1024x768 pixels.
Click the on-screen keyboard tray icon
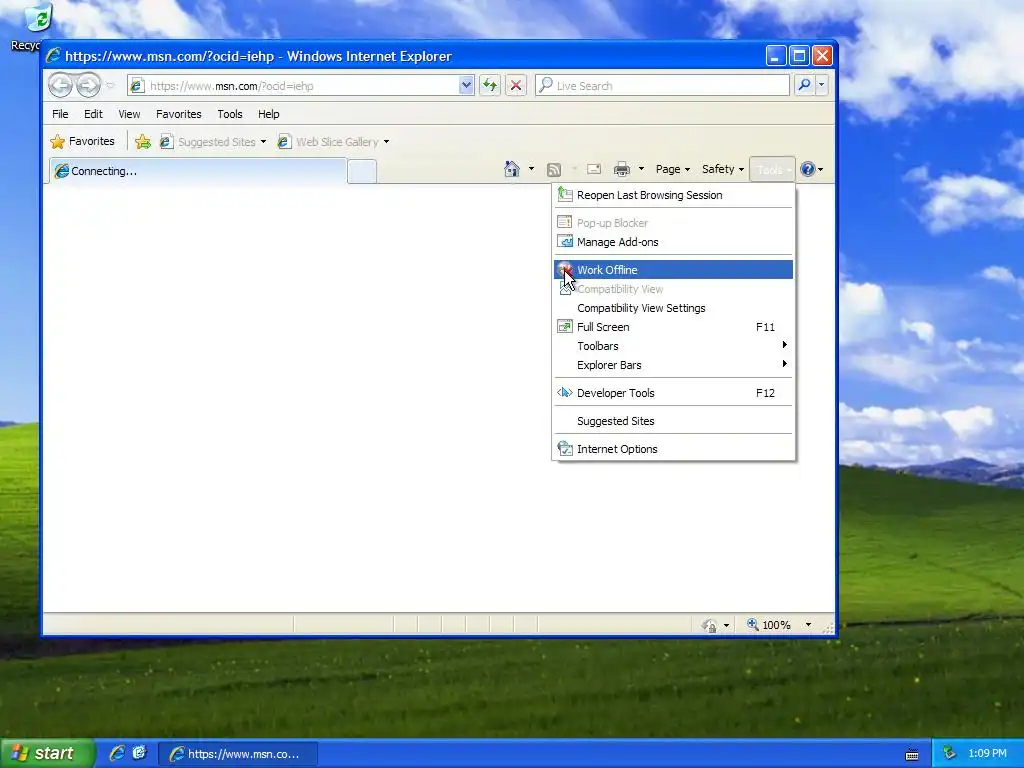912,754
